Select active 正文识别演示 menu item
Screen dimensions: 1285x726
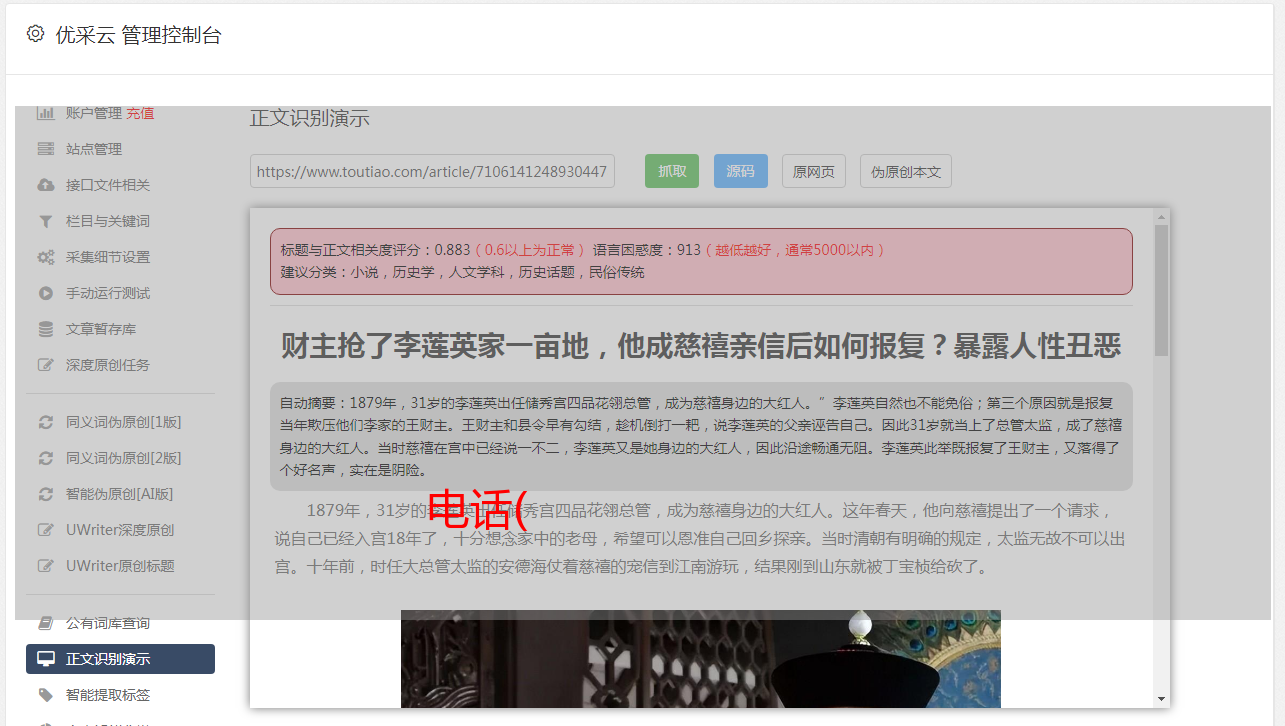coord(120,659)
